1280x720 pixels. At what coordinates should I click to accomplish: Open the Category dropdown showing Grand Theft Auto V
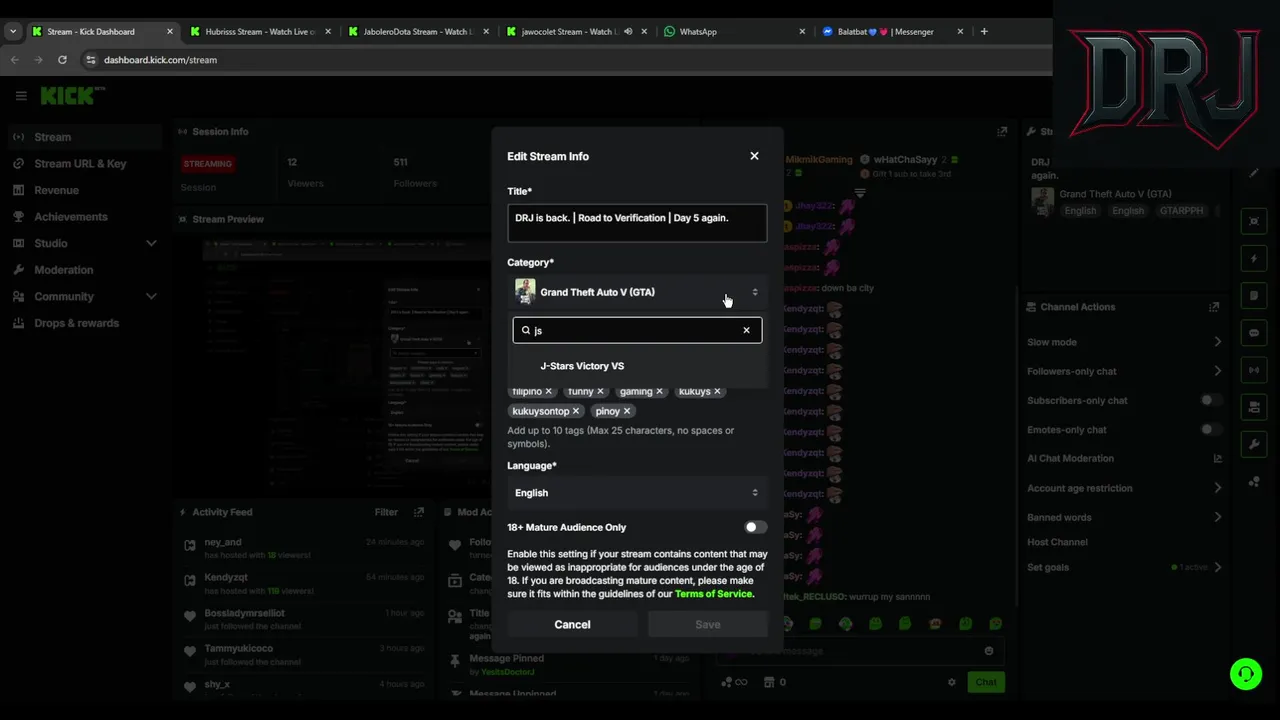(x=637, y=292)
